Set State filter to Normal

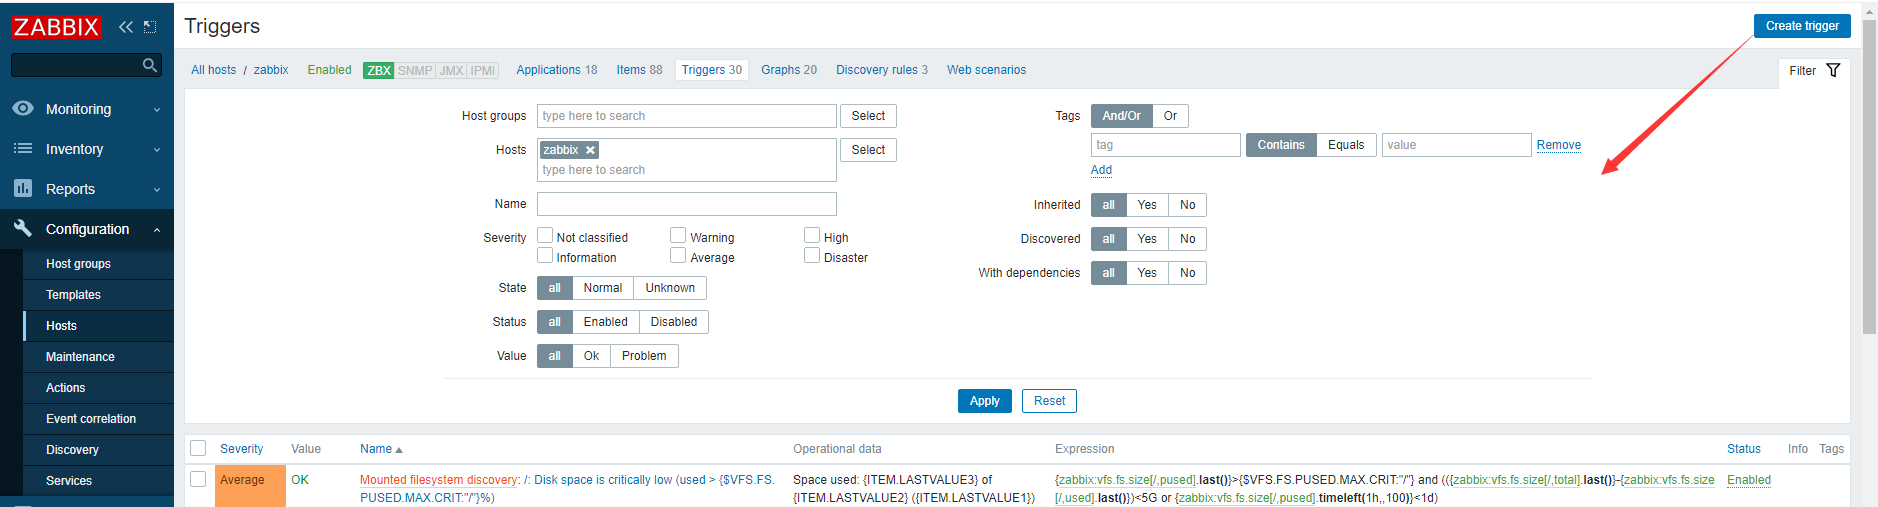tap(603, 288)
